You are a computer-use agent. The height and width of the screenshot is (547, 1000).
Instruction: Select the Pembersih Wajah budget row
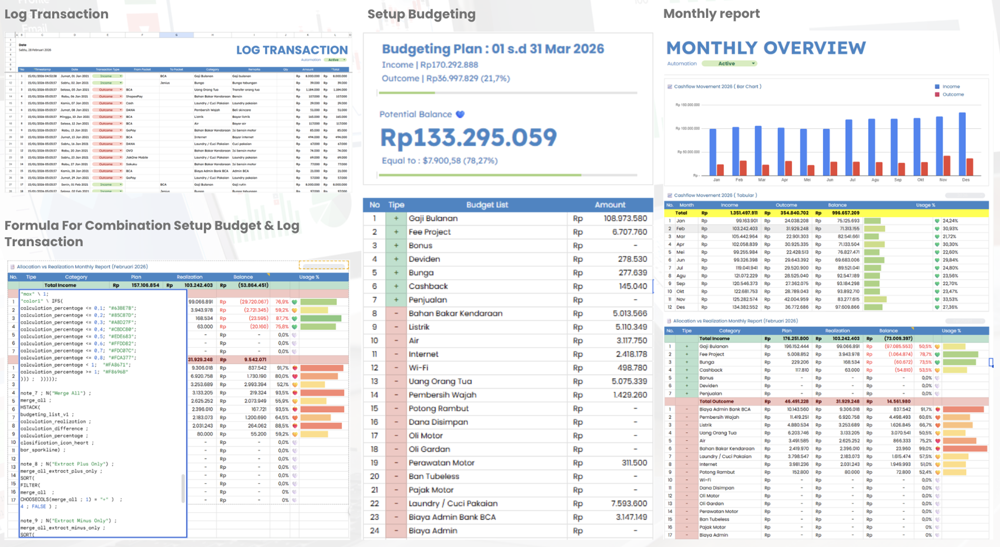point(508,395)
